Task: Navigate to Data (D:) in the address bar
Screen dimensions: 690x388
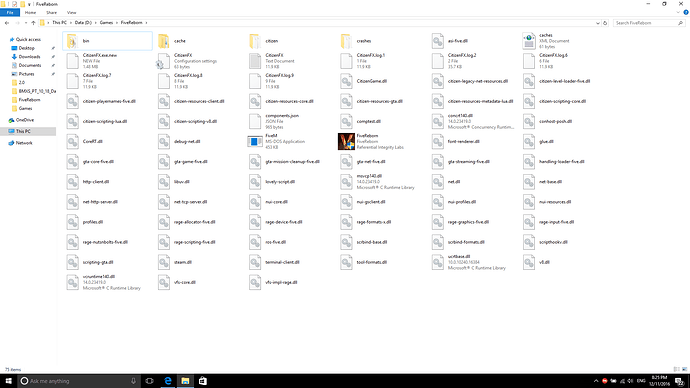Action: click(83, 23)
